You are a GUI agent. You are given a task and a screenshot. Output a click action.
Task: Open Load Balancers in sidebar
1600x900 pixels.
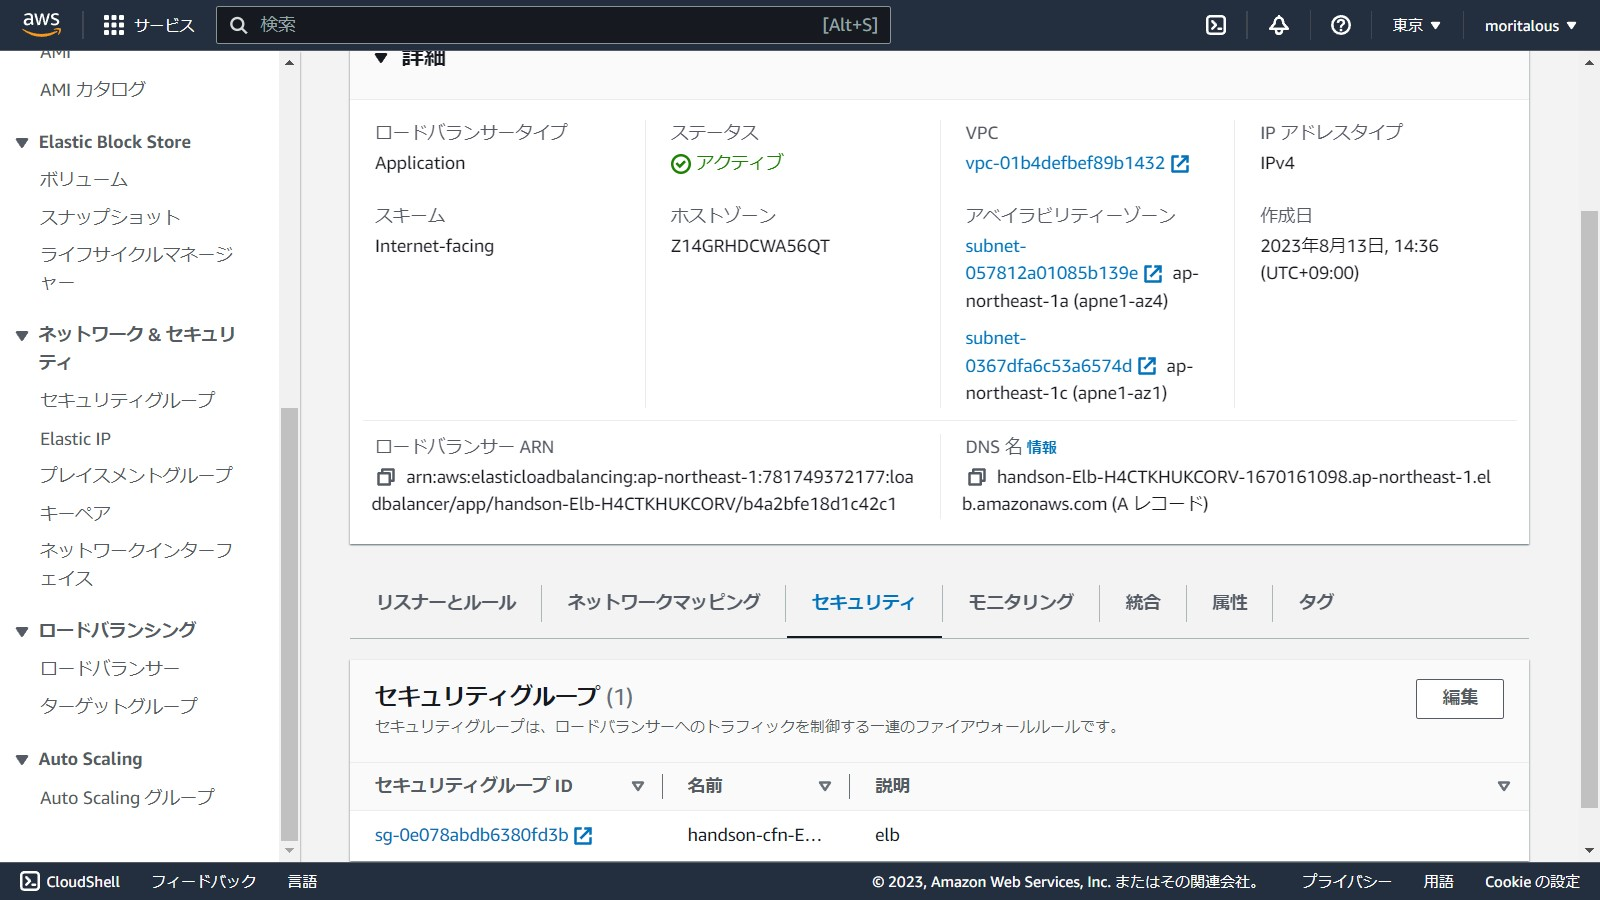pos(110,668)
